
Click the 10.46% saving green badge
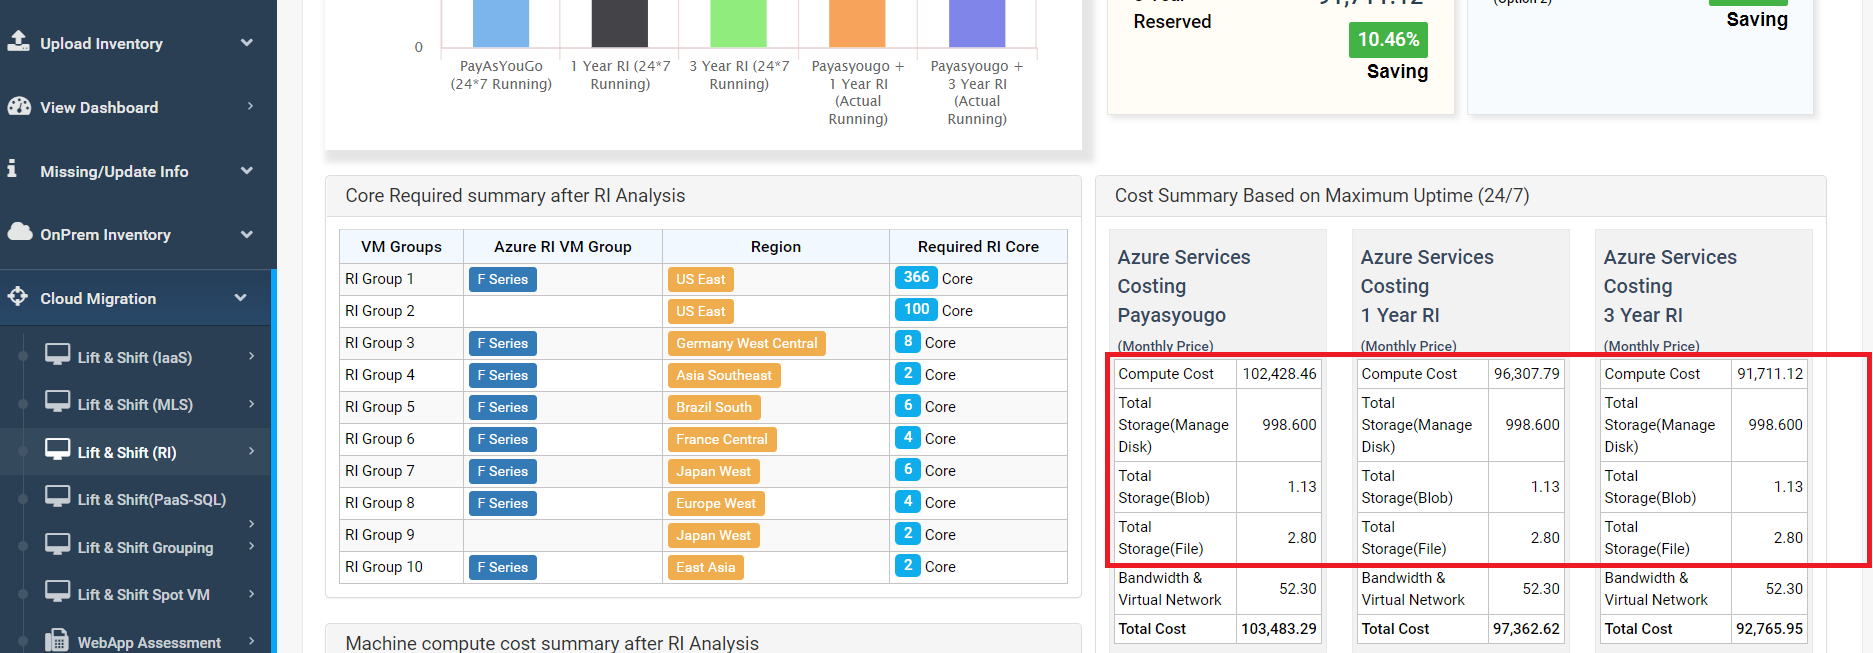[x=1388, y=40]
